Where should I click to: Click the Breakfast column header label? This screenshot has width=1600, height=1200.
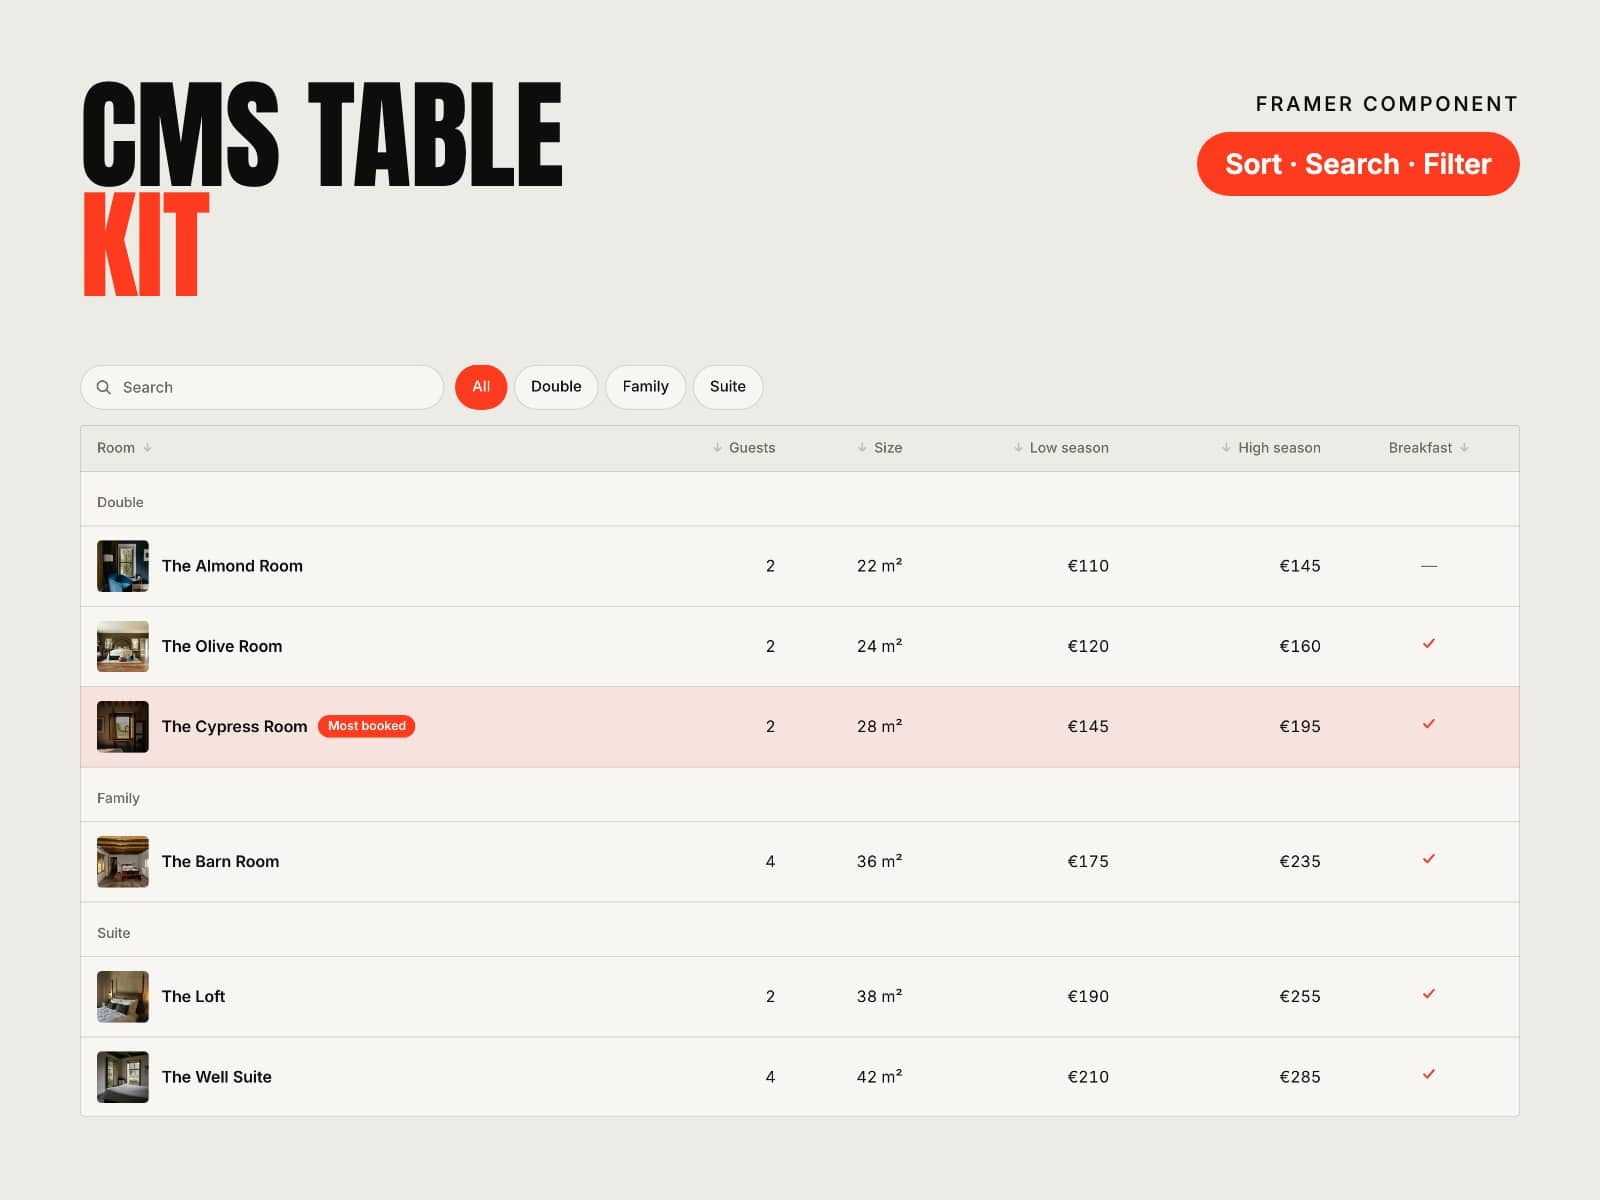1420,448
